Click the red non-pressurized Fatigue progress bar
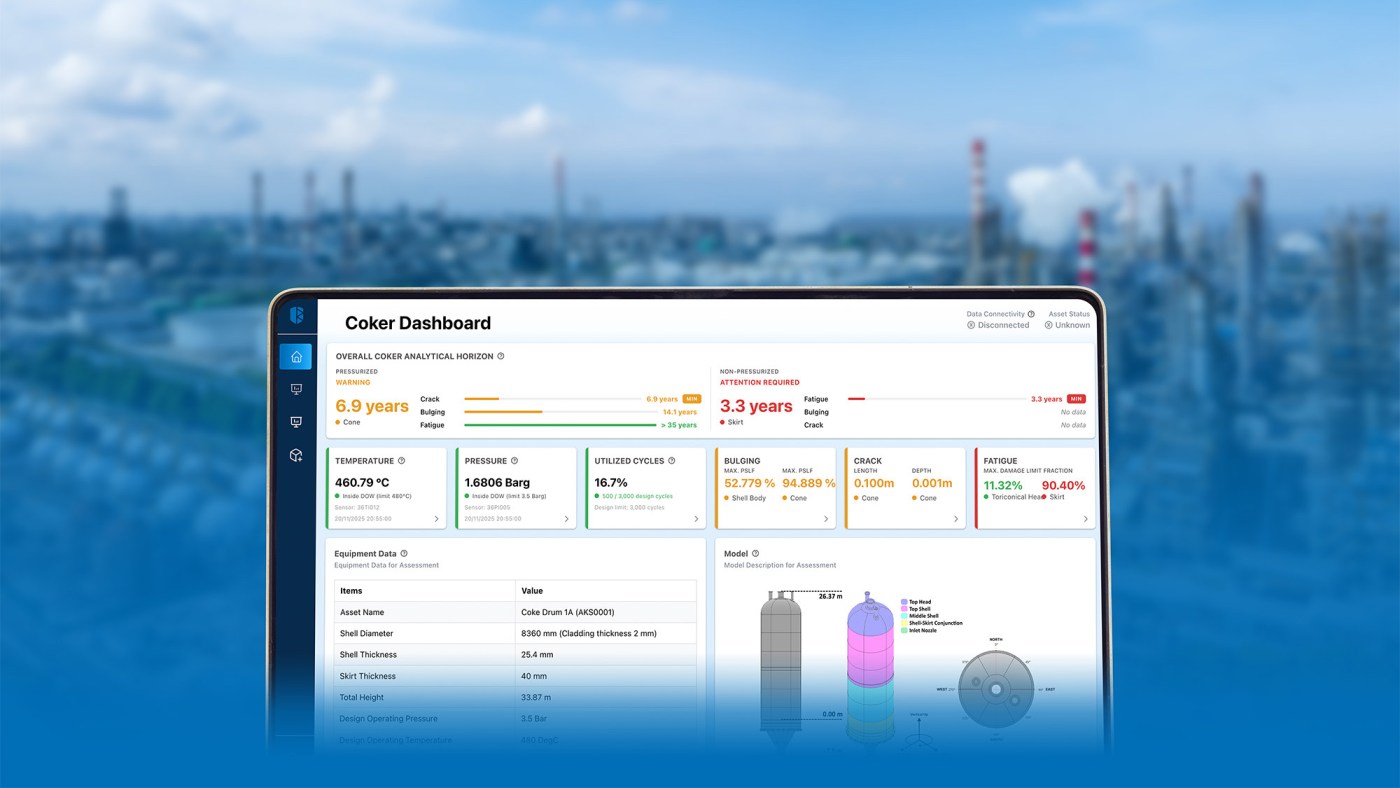 937,399
